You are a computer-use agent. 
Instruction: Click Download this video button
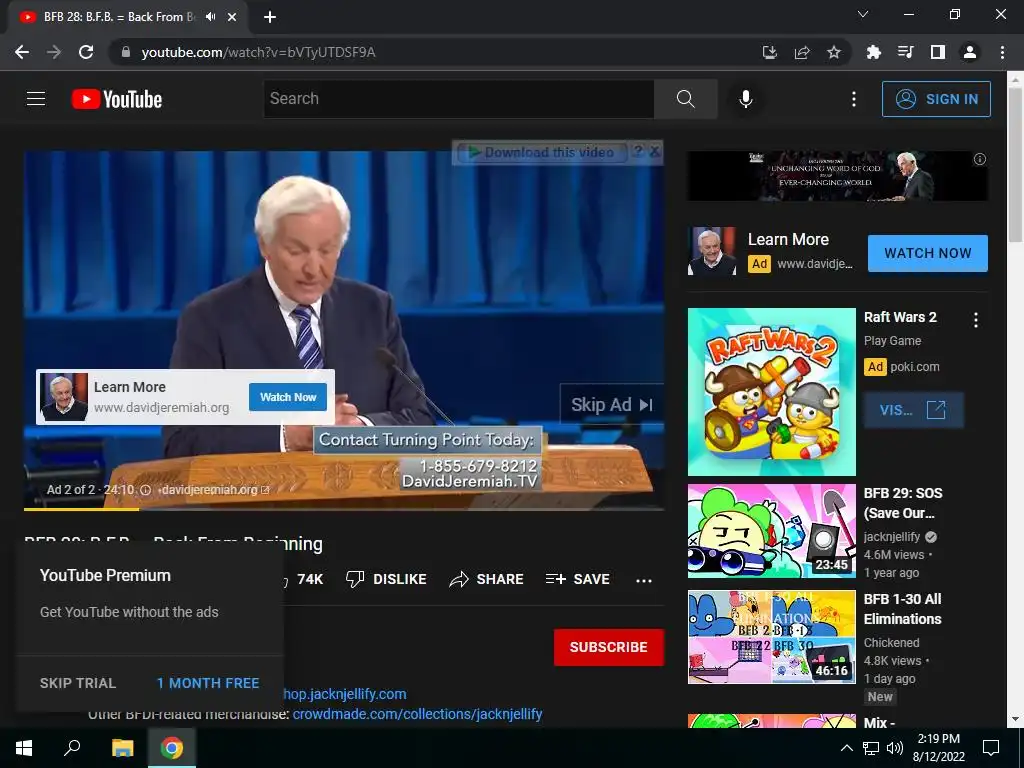tap(542, 152)
